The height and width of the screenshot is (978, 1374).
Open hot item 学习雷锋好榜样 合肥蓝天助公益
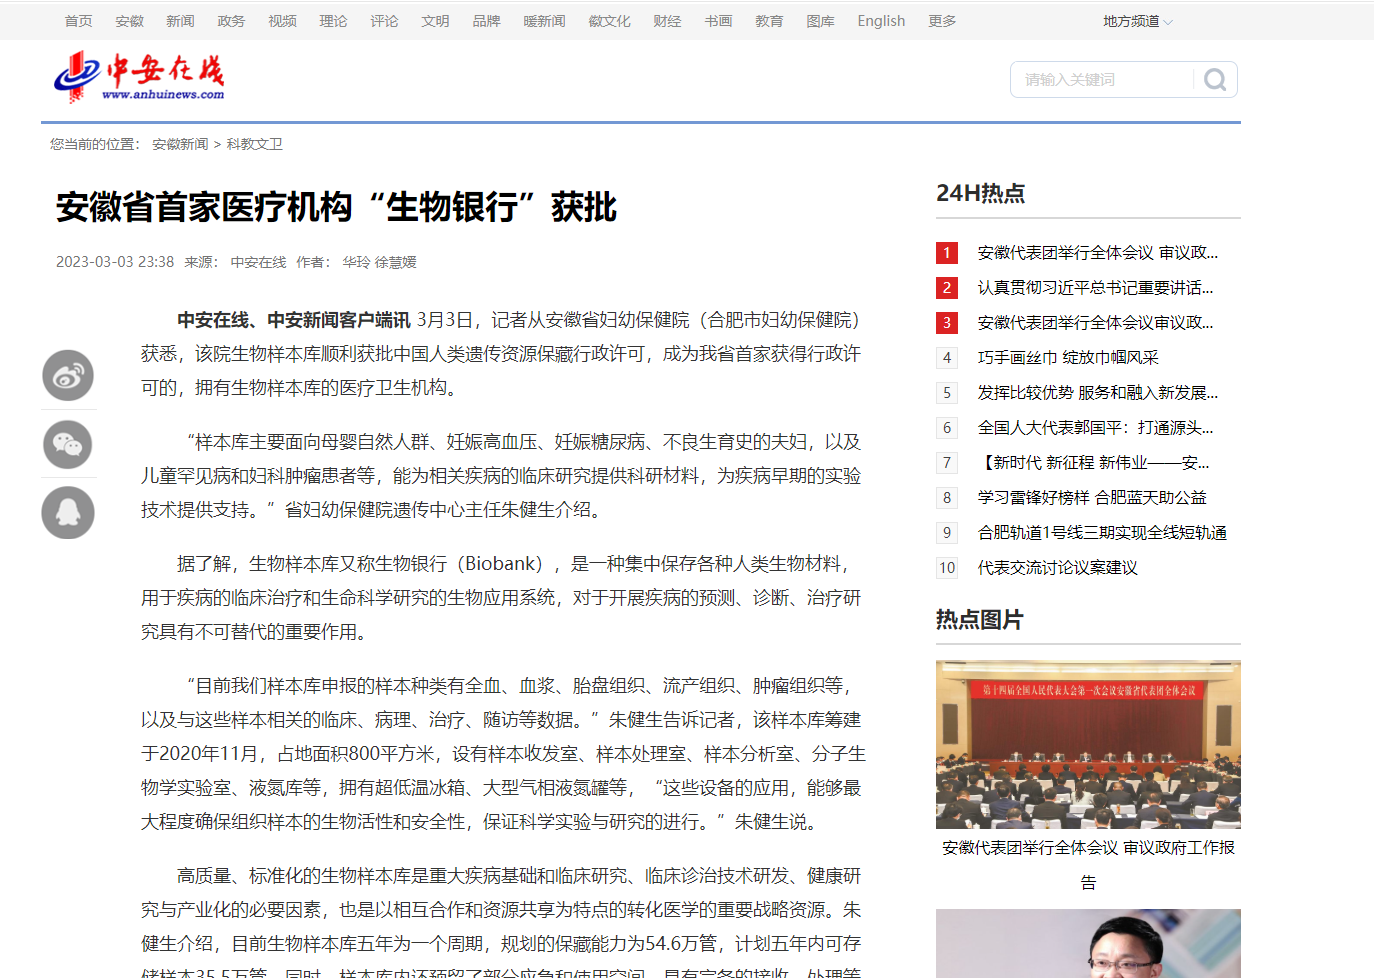click(x=1092, y=498)
